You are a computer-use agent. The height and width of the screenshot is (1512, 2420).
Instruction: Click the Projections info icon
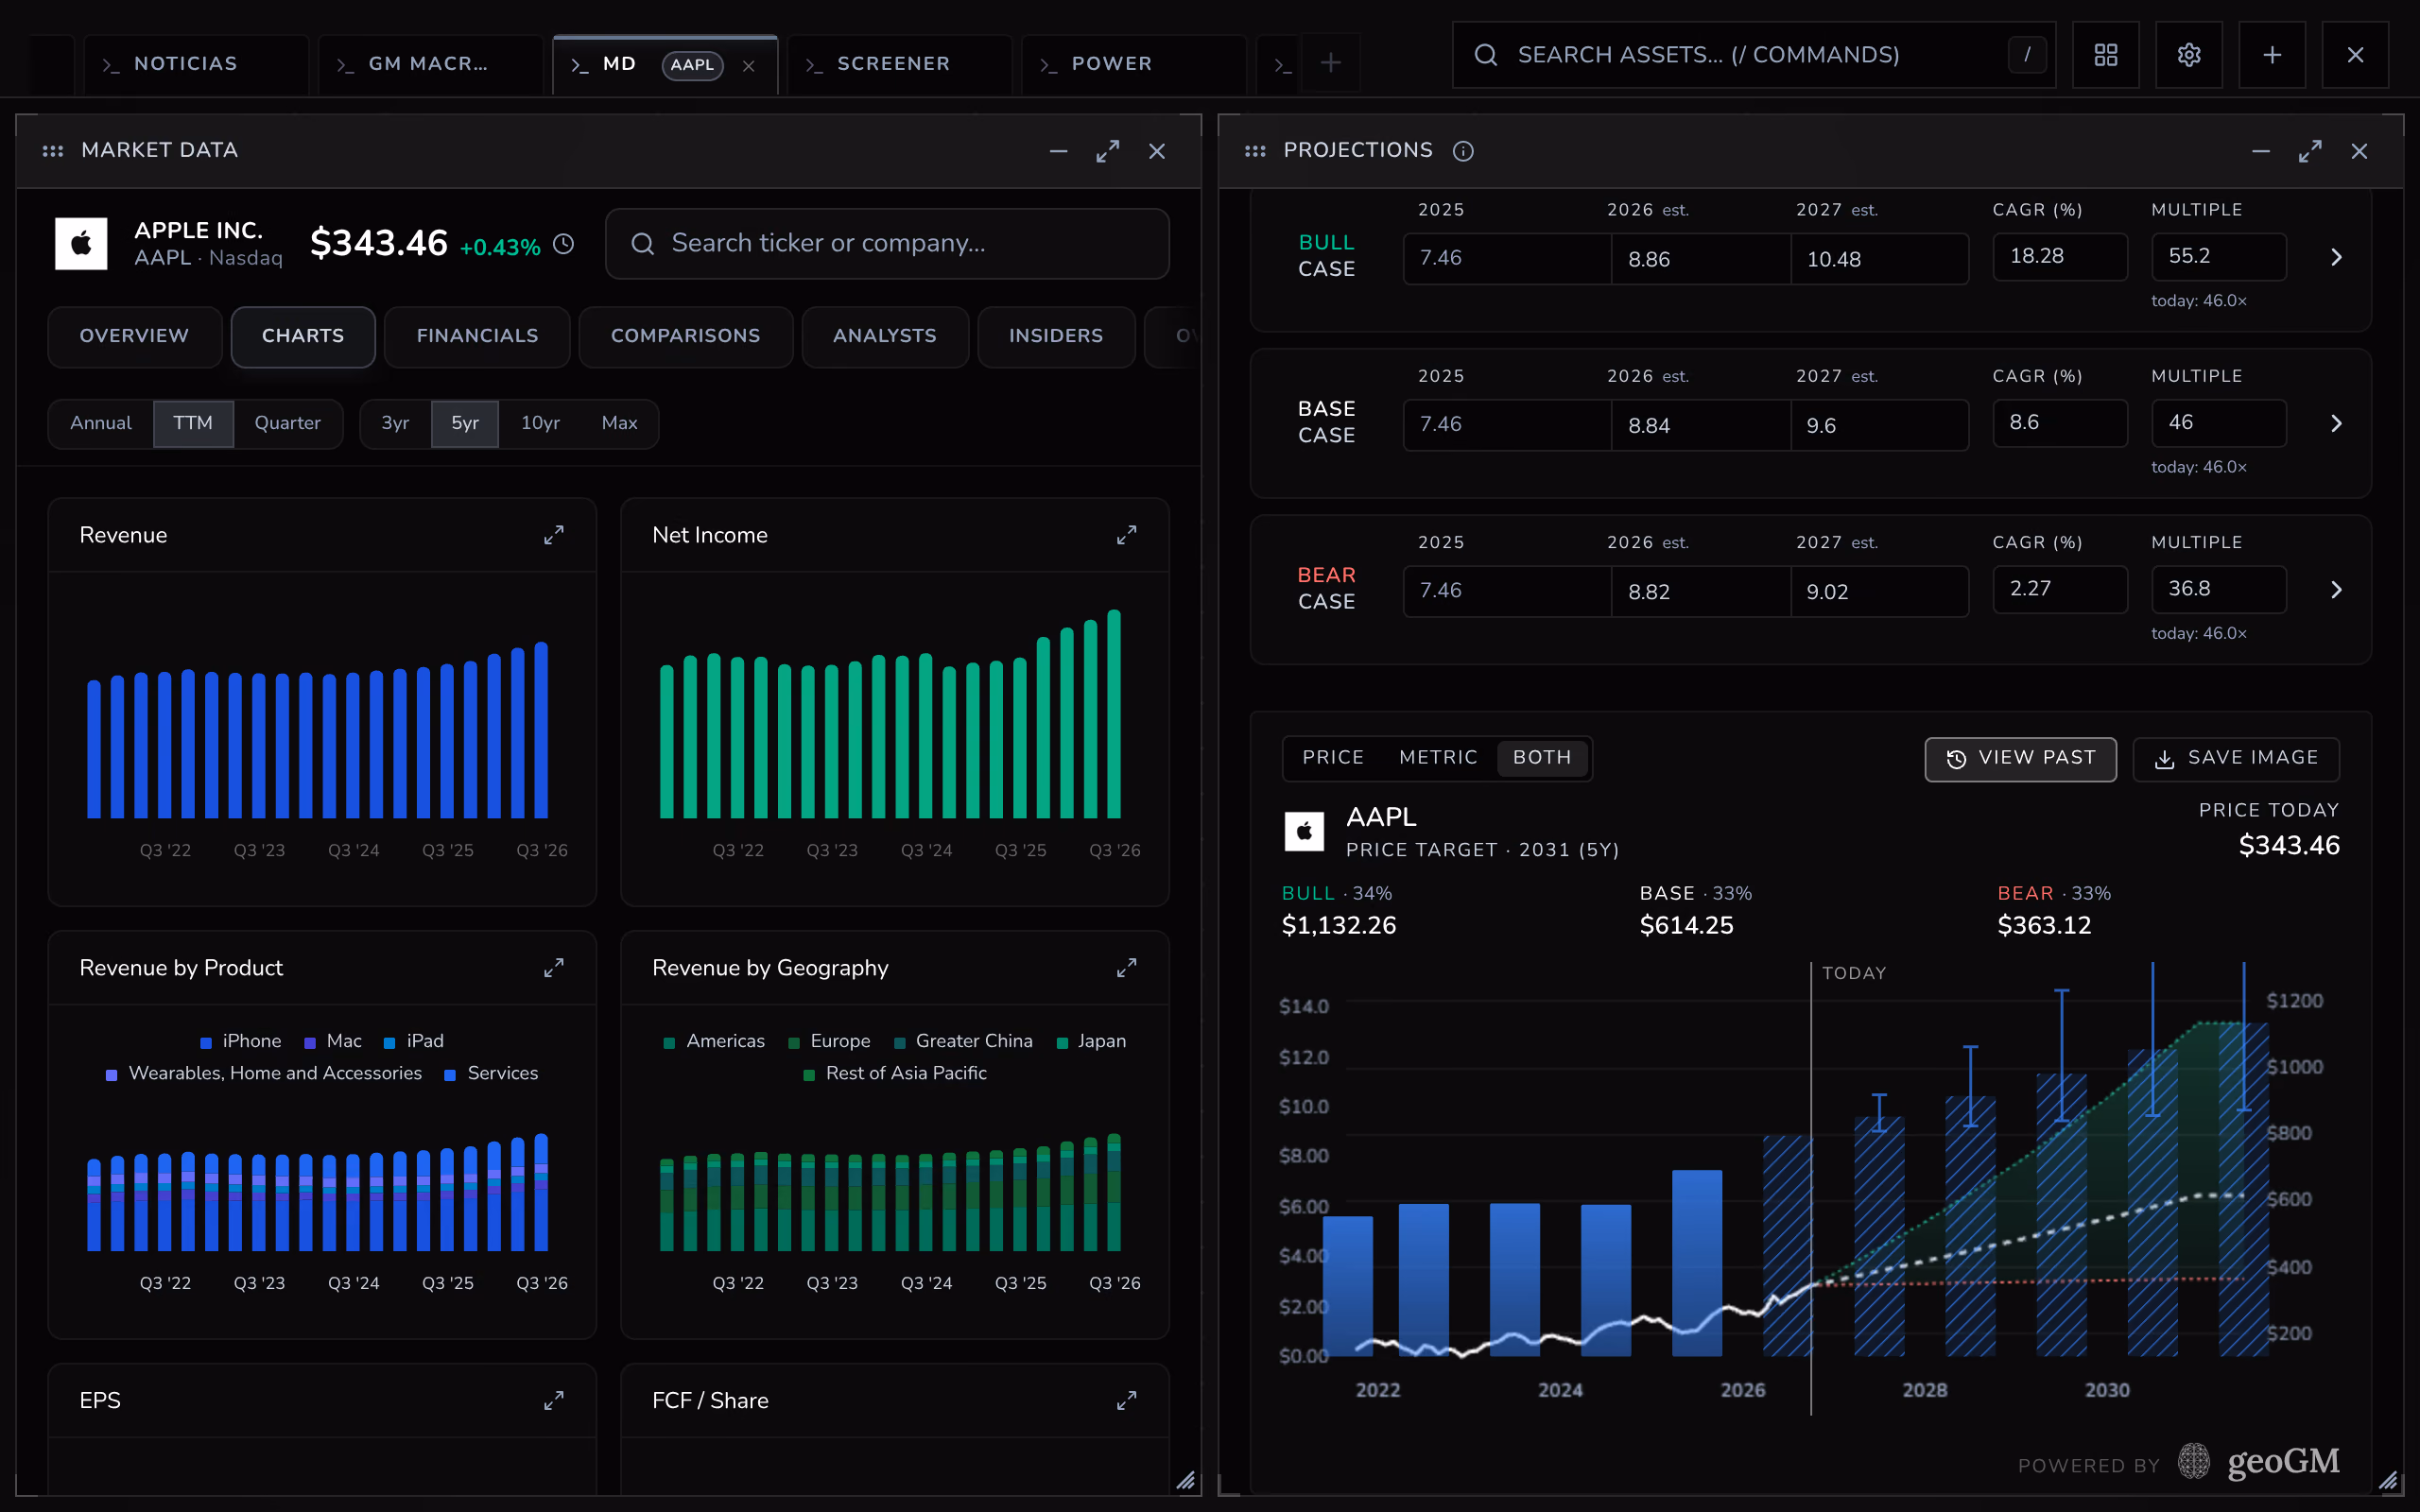click(x=1463, y=151)
